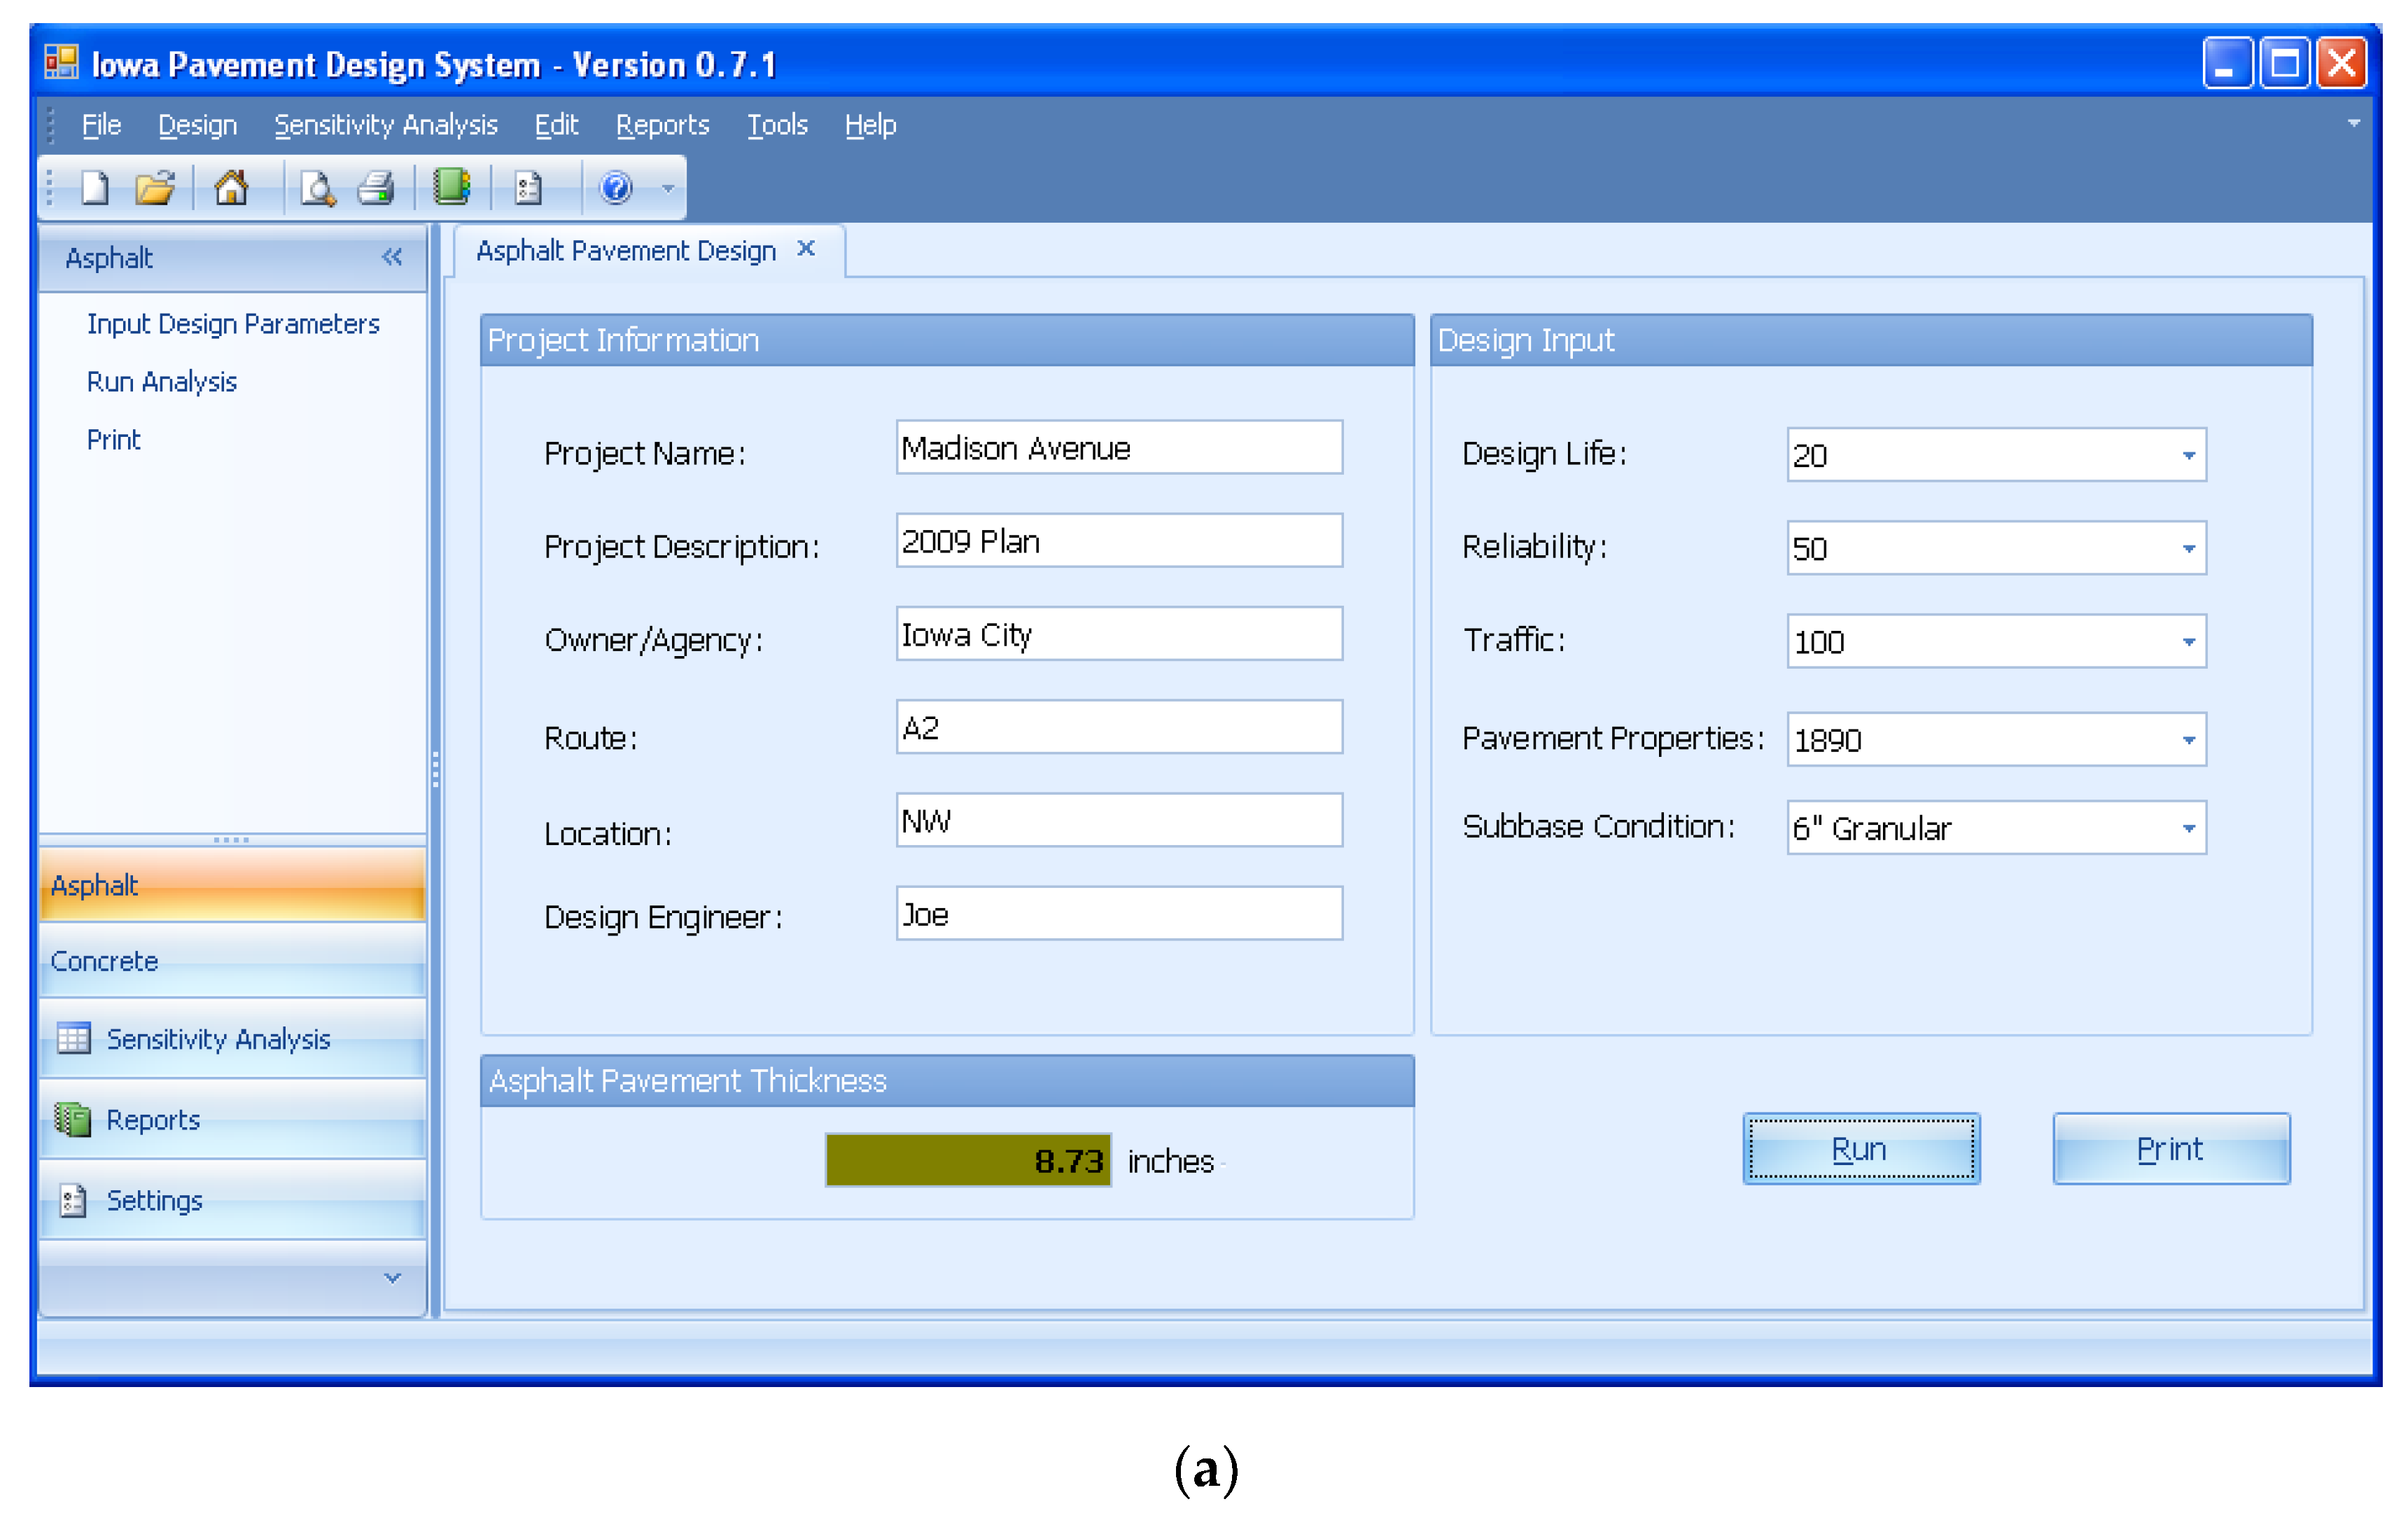Click the Print Preview magnifier icon

point(317,188)
